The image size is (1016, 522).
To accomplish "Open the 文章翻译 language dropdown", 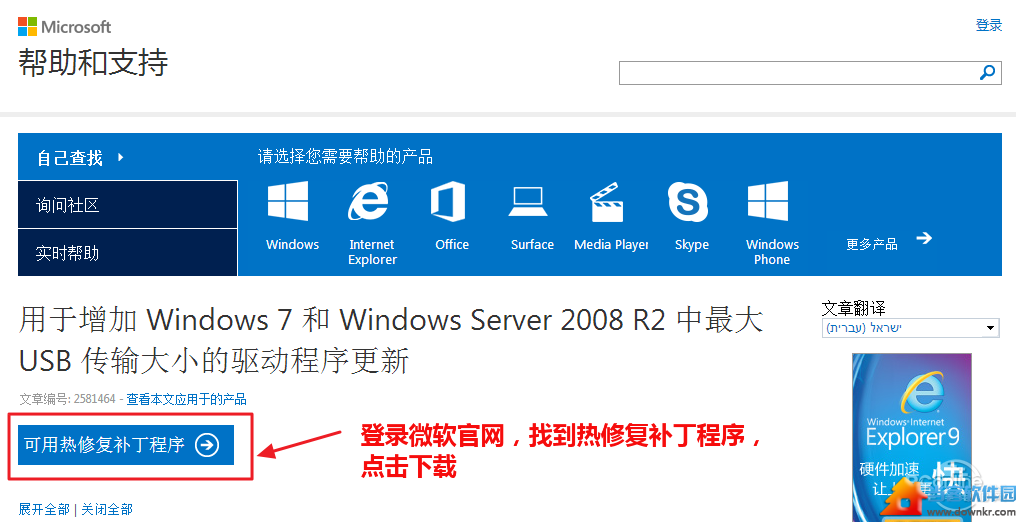I will tap(911, 328).
